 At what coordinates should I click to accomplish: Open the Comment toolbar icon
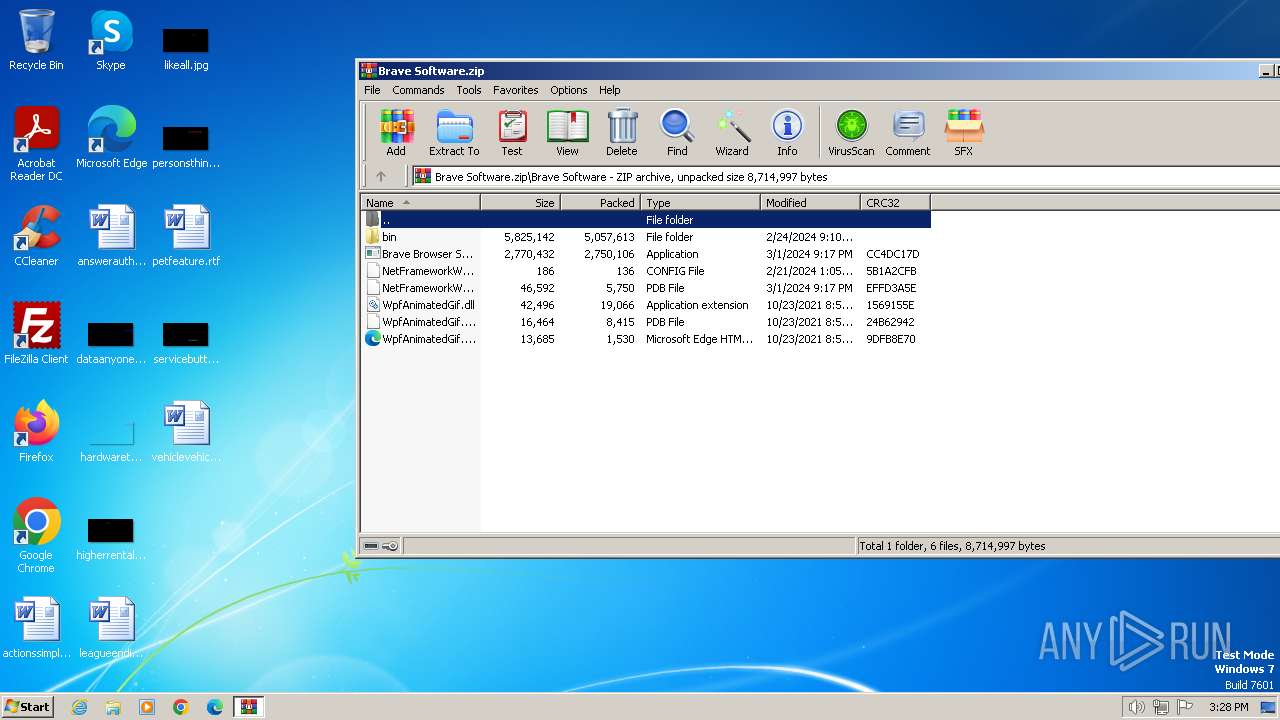coord(908,133)
